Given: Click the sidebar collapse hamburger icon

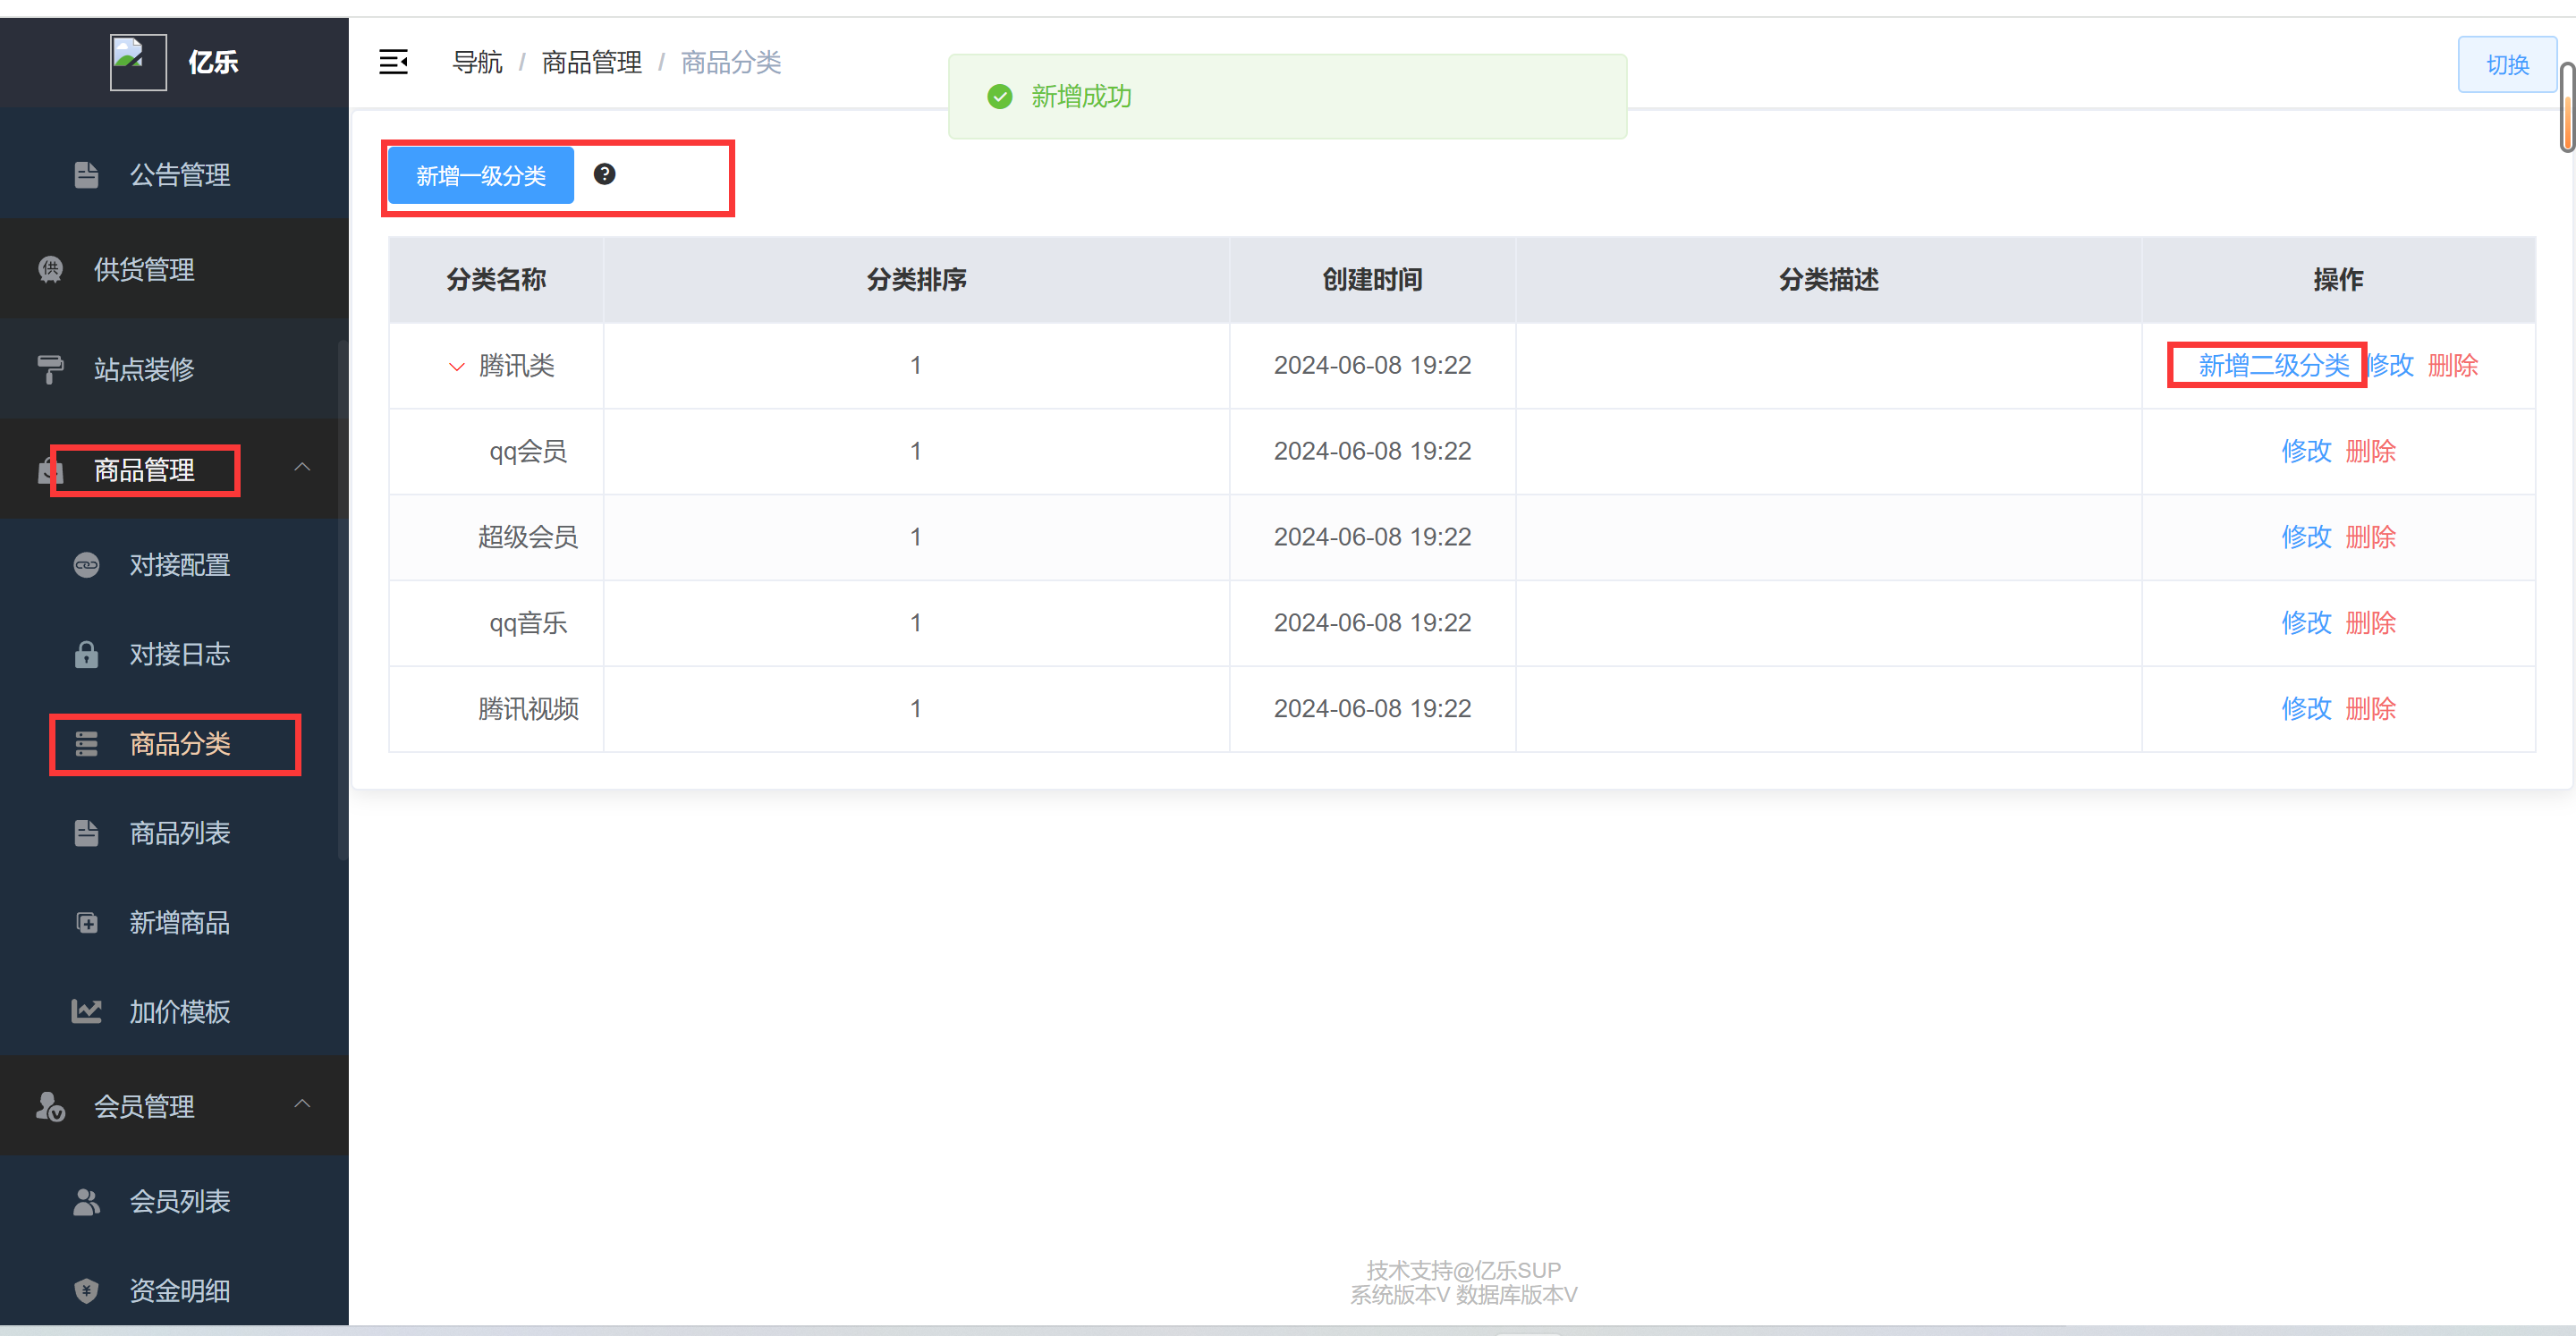Looking at the screenshot, I should tap(394, 62).
